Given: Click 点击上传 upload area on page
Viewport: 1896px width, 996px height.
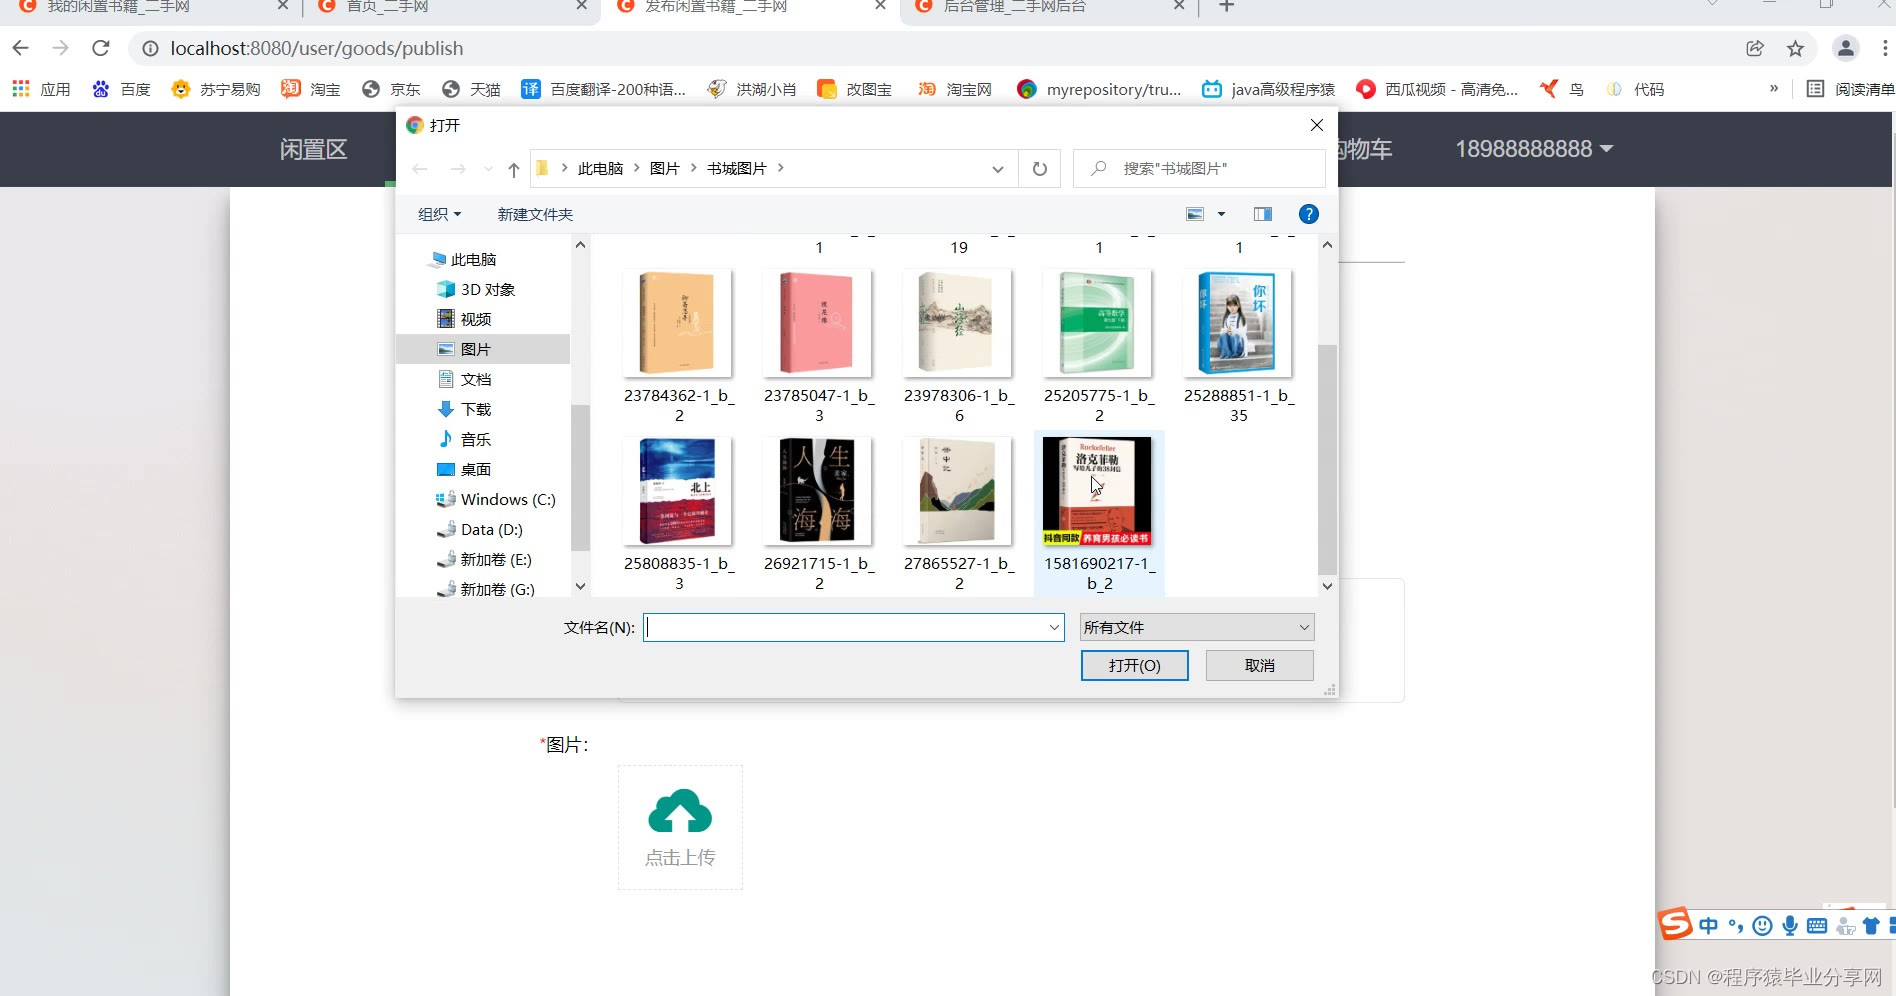Looking at the screenshot, I should (x=680, y=827).
